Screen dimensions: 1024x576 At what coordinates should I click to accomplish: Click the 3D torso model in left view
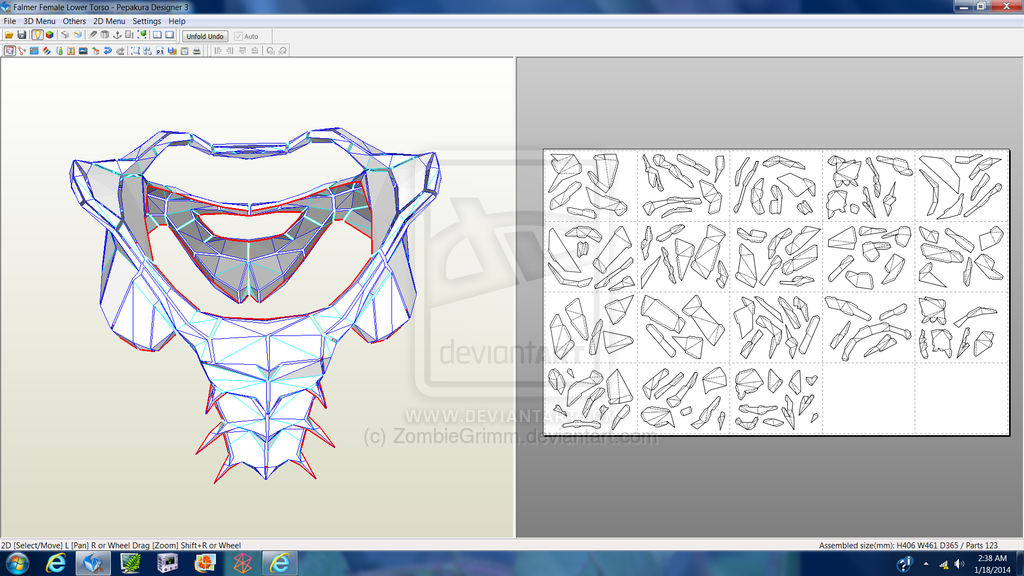(x=256, y=304)
